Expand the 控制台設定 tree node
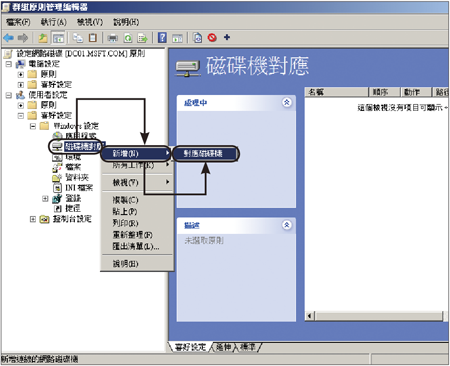Image resolution: width=450 pixels, height=366 pixels. click(x=33, y=219)
